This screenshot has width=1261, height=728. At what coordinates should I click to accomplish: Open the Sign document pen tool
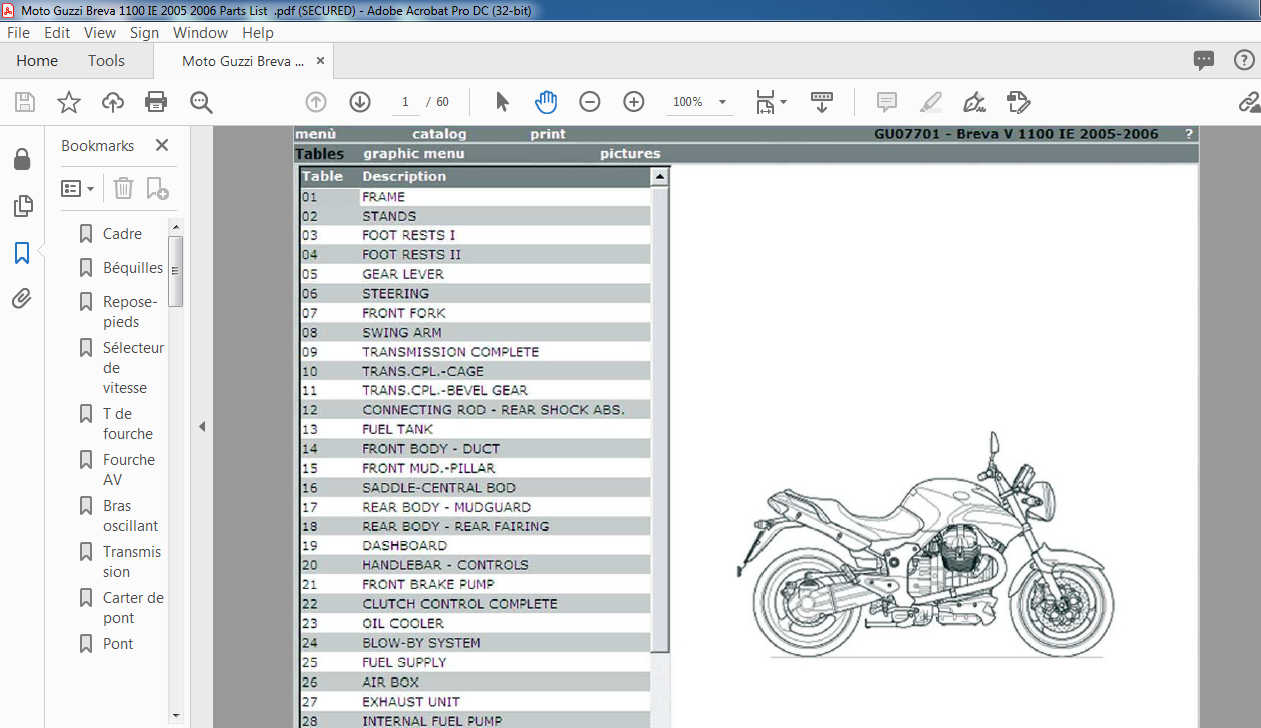click(974, 102)
